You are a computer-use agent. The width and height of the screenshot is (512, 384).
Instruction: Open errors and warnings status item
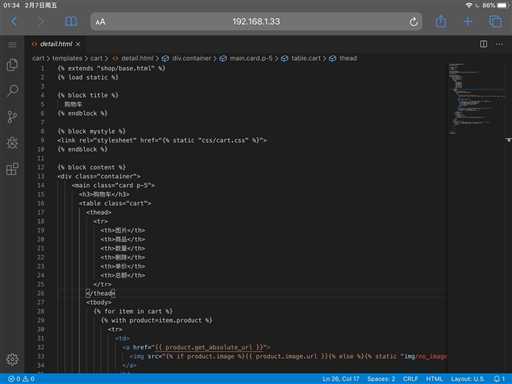coord(22,379)
